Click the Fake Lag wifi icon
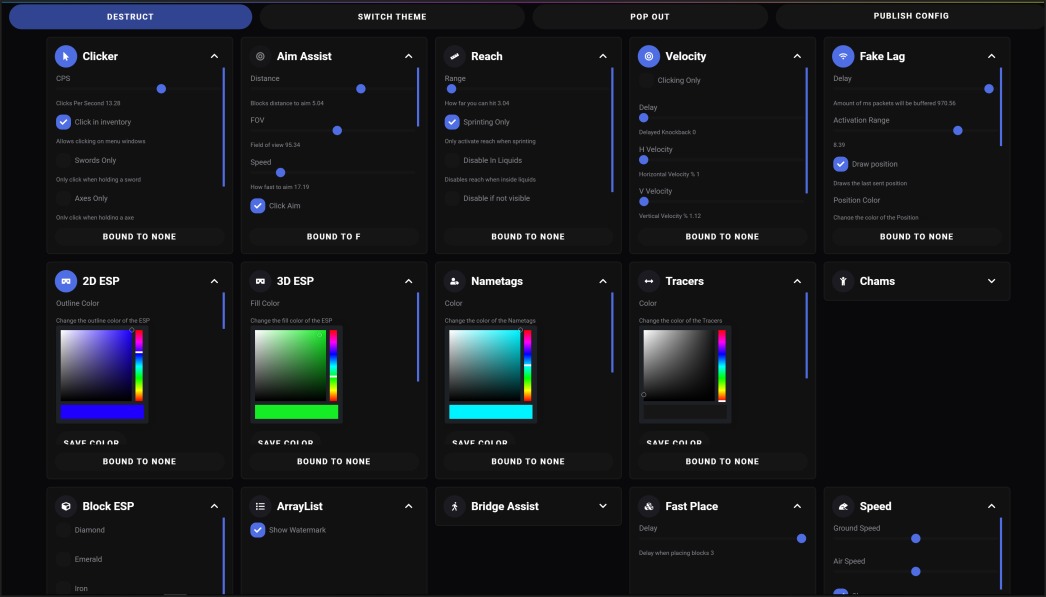This screenshot has width=1046, height=597. [x=843, y=57]
